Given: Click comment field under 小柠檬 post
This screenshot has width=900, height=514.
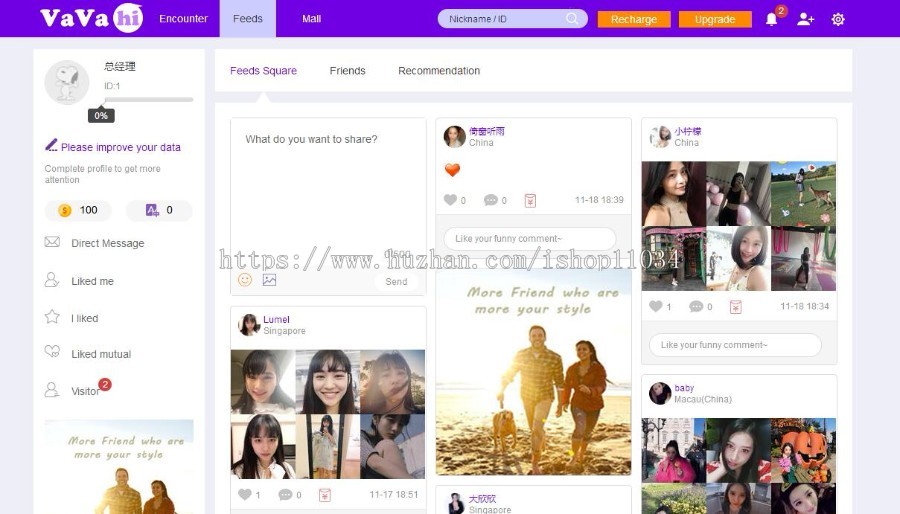Looking at the screenshot, I should [735, 345].
